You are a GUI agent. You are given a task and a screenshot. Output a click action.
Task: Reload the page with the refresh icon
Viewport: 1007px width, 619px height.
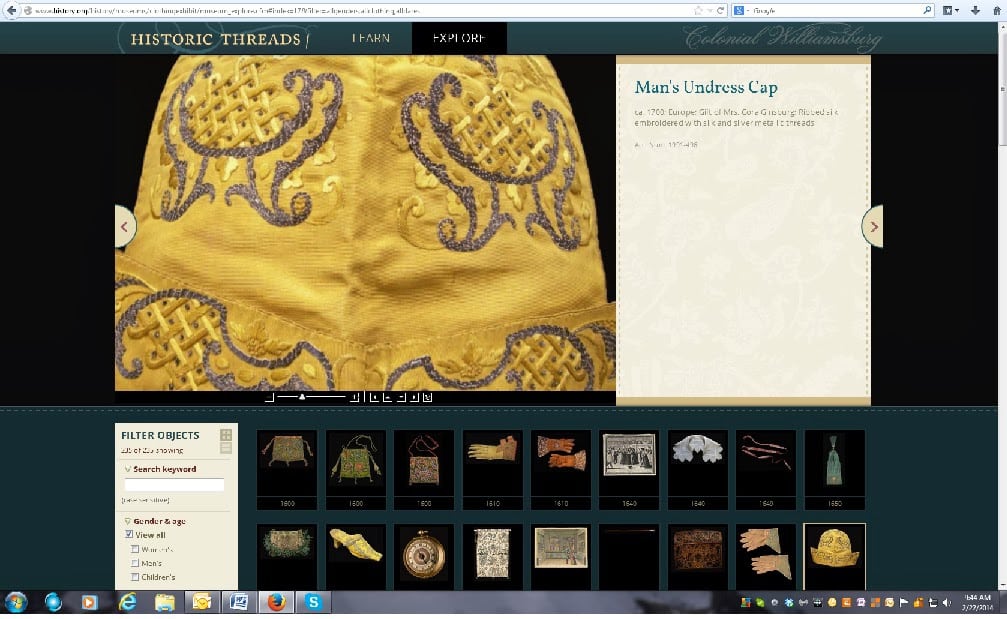tap(720, 10)
